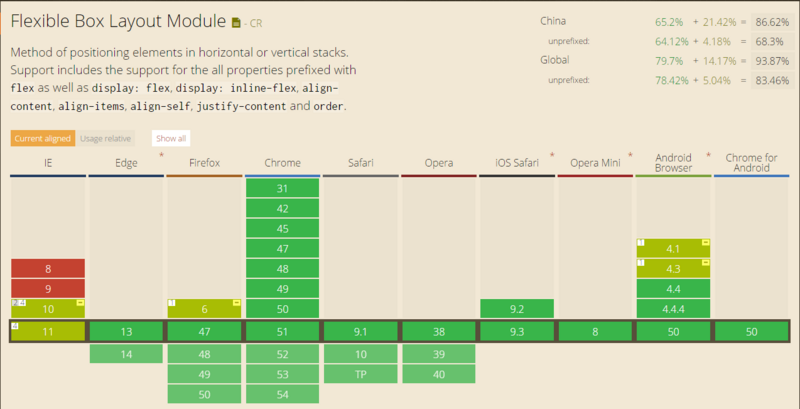Click the Android Browser 4.4.4 version cell
Viewport: 800px width, 409px height.
[x=673, y=309]
